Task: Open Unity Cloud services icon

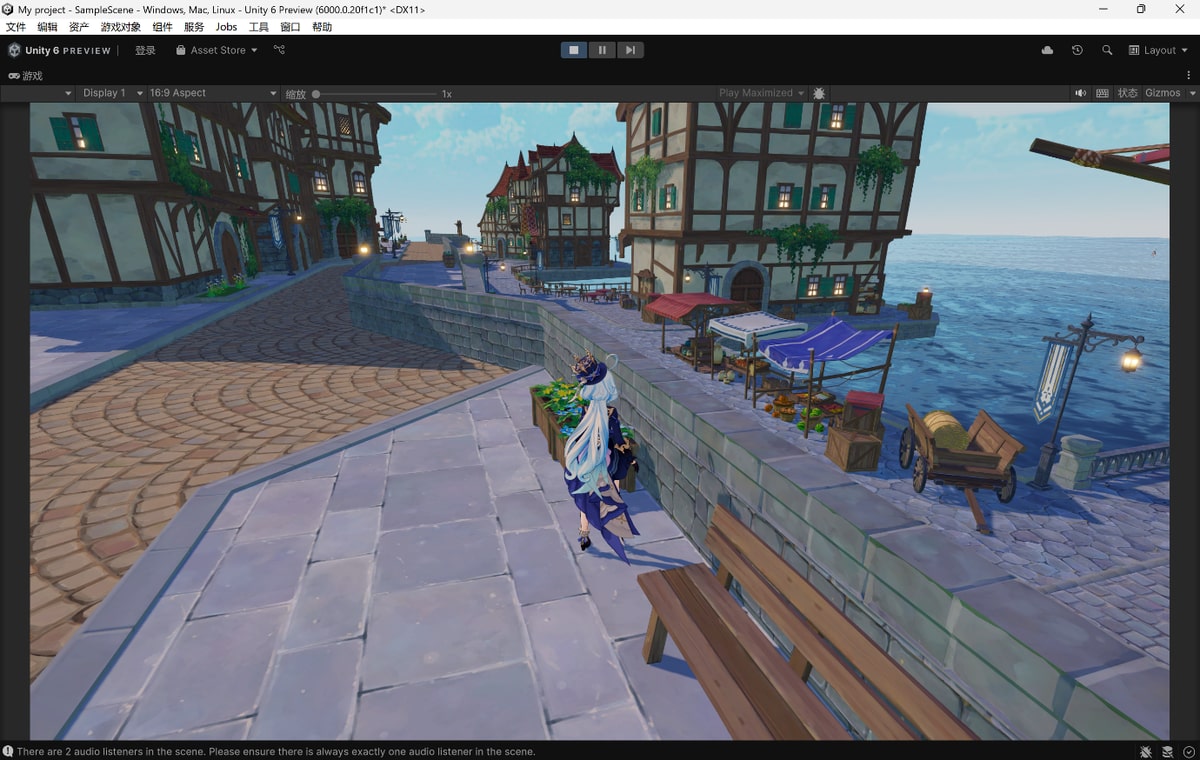Action: [x=1047, y=50]
